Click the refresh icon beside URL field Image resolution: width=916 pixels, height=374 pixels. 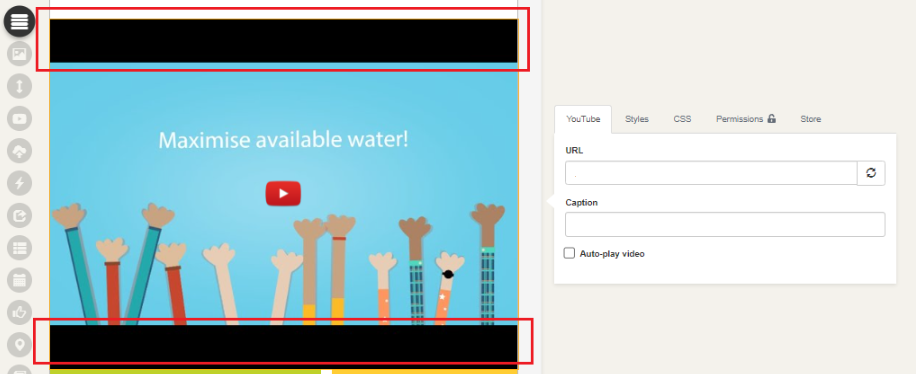click(x=871, y=173)
